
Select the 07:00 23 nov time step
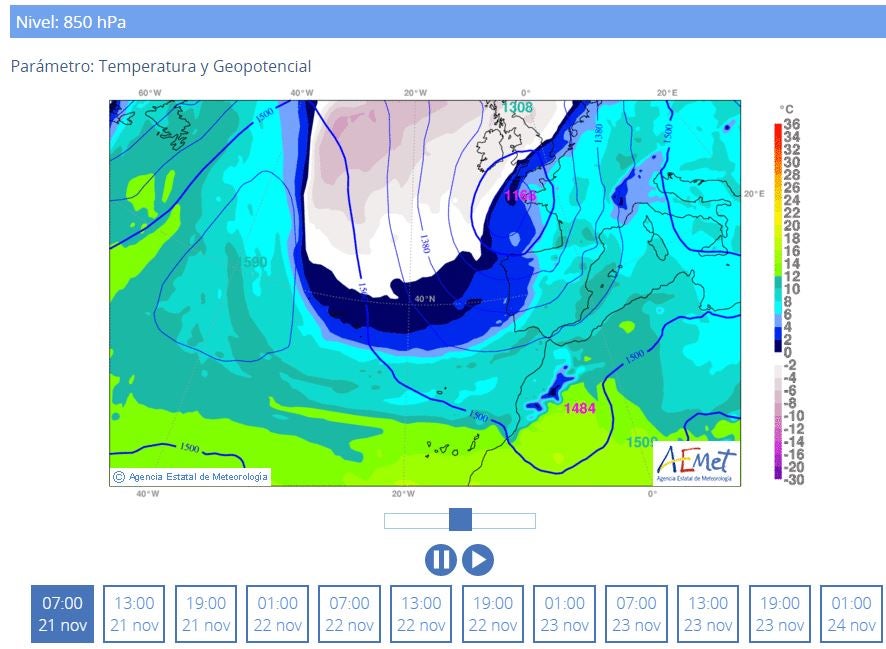pyautogui.click(x=636, y=614)
